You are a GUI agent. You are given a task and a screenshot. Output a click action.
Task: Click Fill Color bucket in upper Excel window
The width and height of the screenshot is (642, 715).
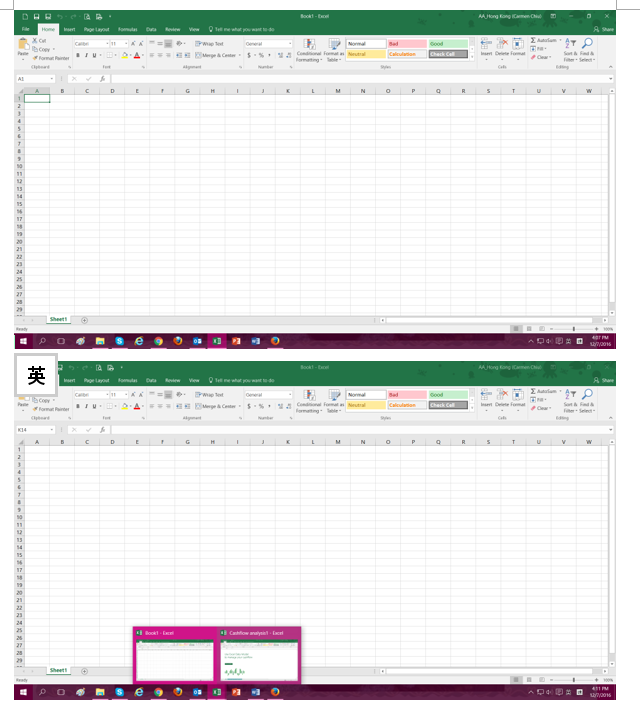(x=124, y=55)
